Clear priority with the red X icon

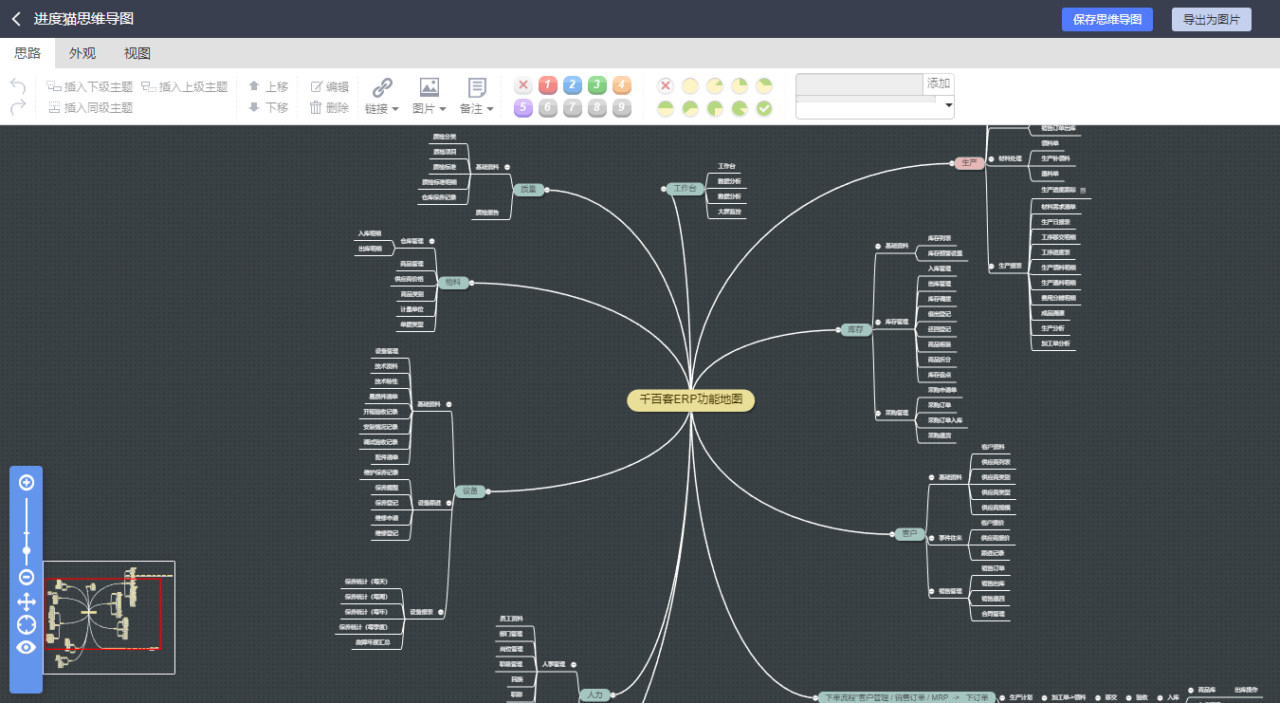pos(522,85)
